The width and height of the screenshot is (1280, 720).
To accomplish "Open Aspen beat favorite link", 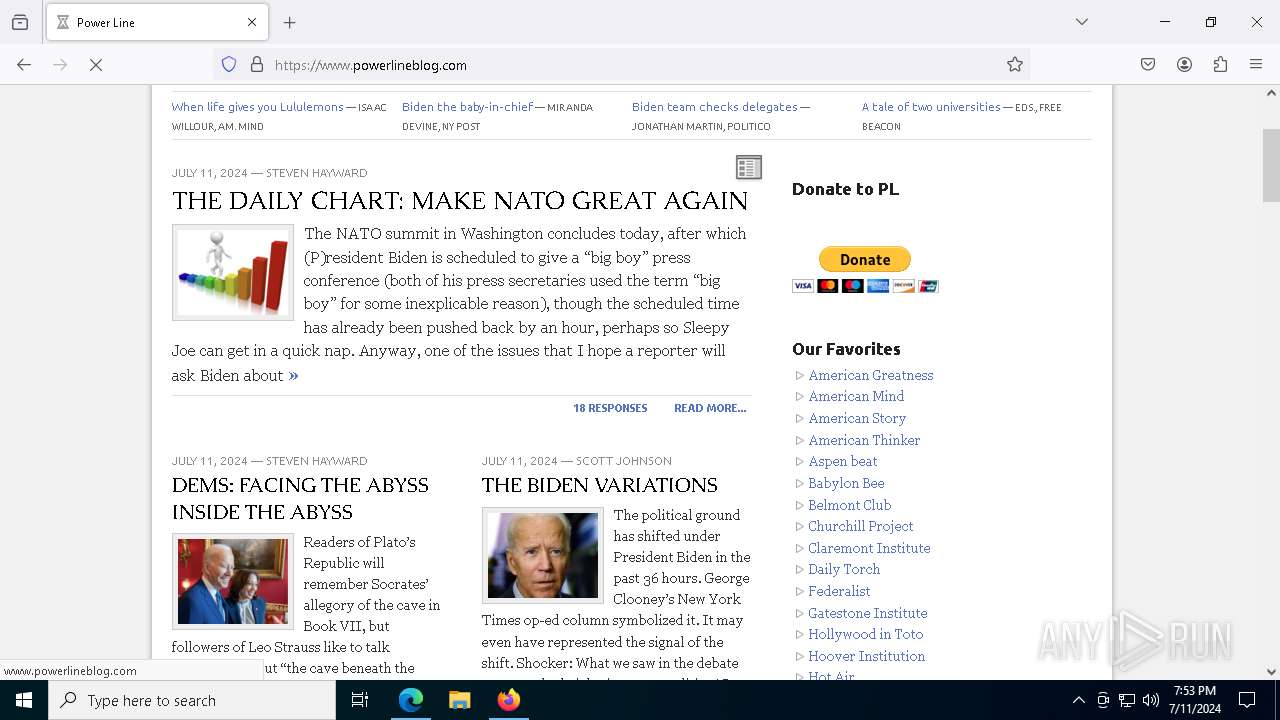I will tap(843, 461).
